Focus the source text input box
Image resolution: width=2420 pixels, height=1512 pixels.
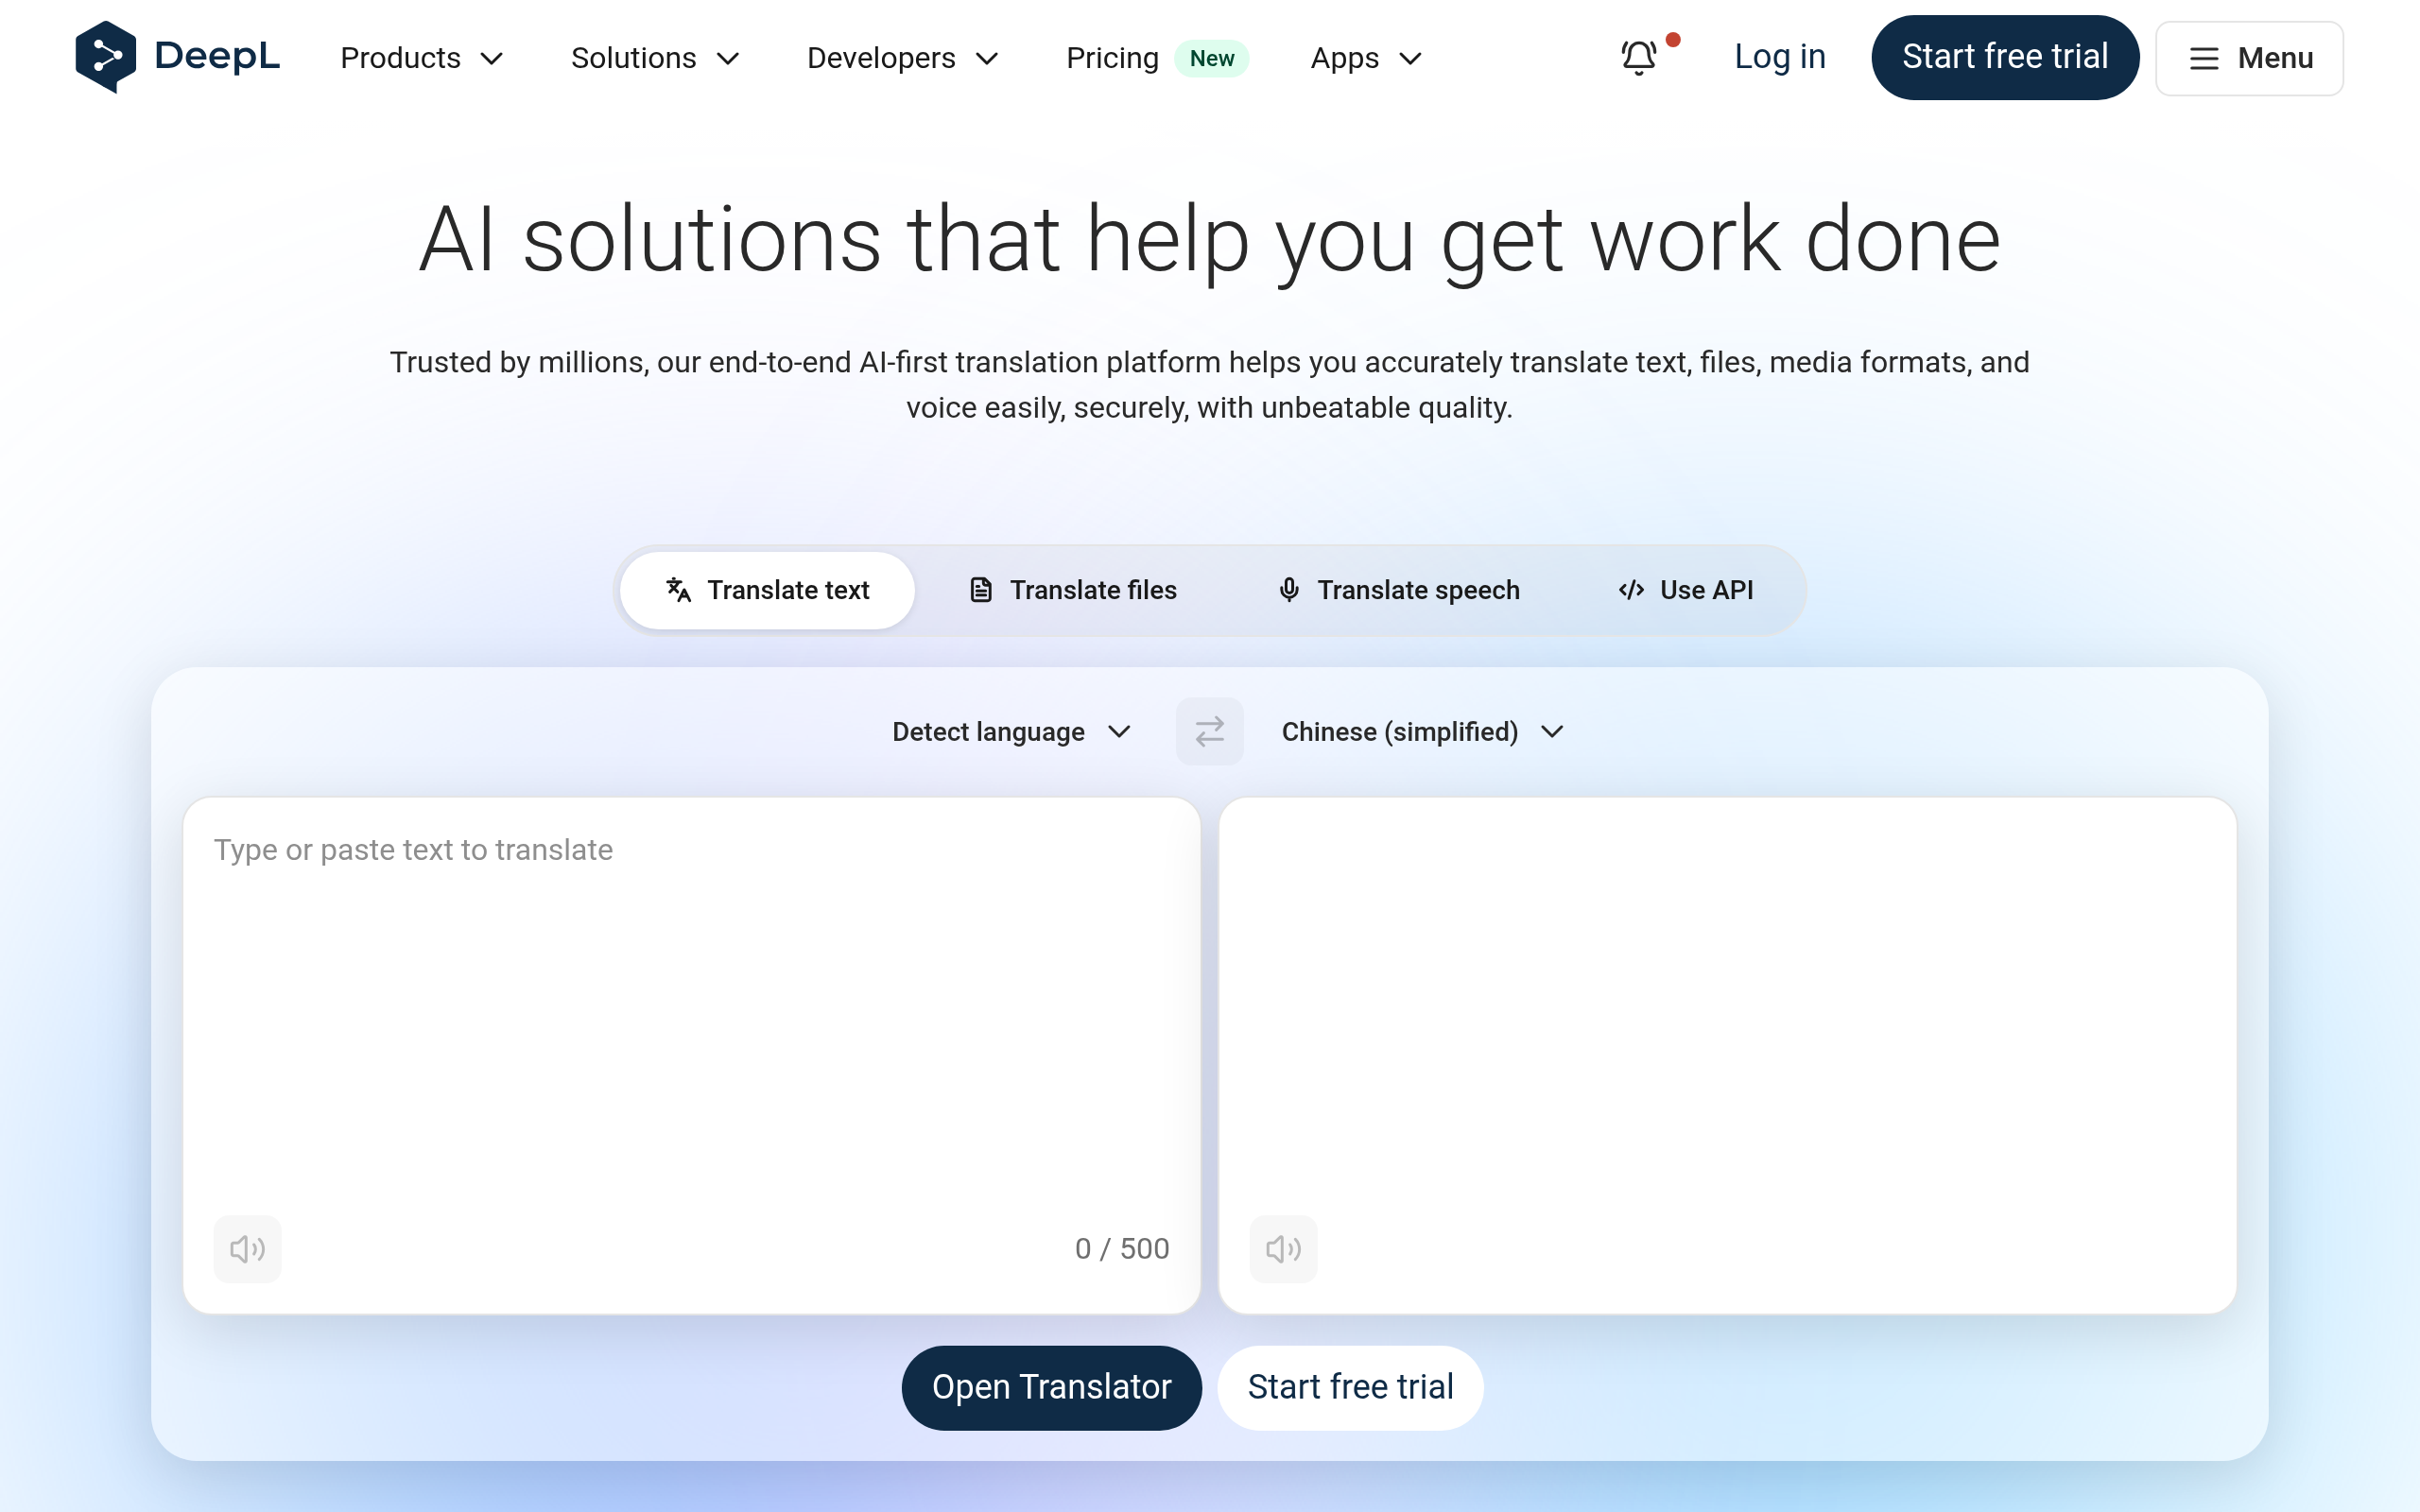(691, 1055)
